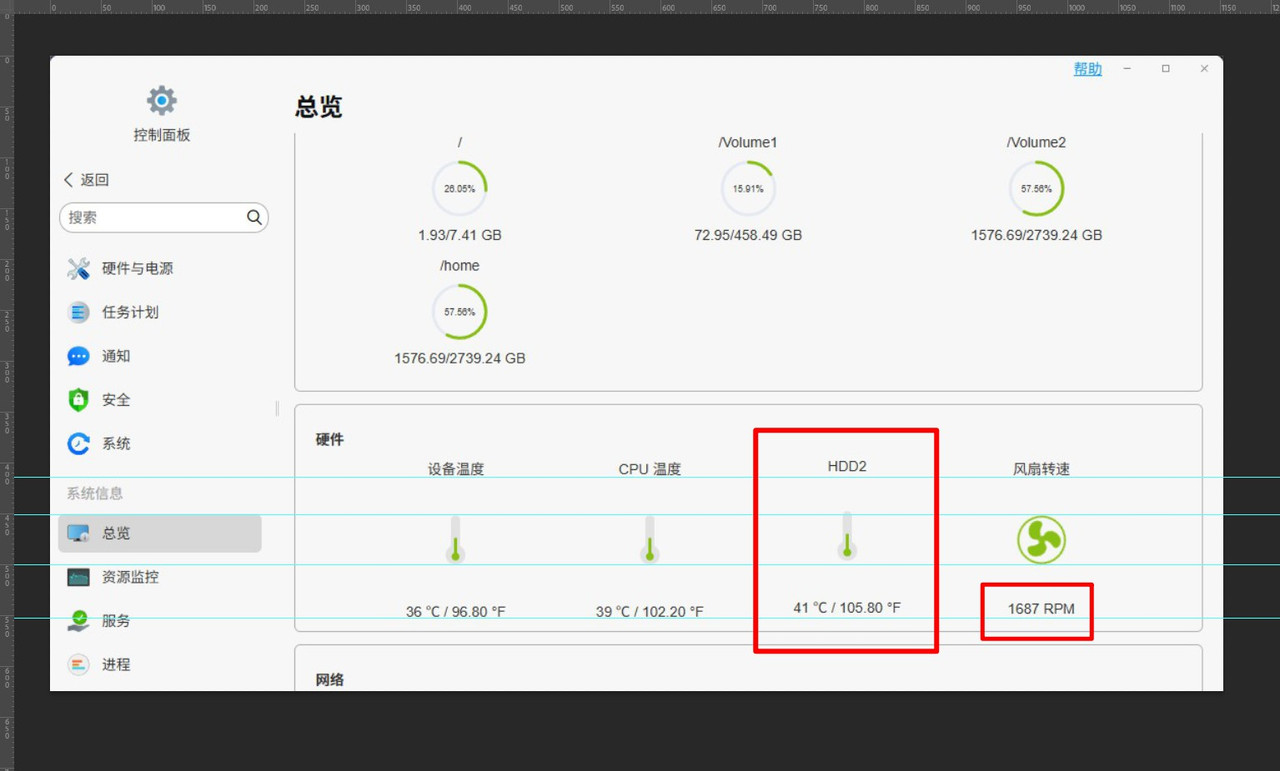This screenshot has height=771, width=1280.
Task: Click the 36 ℃ / 96.80 ℉ reading
Action: [456, 611]
